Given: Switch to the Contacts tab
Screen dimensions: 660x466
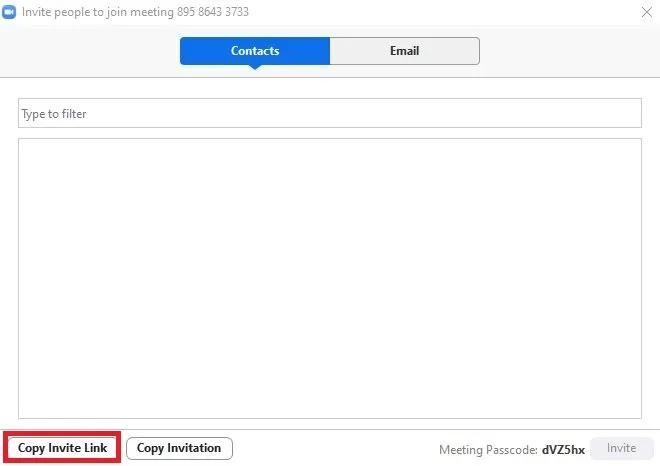Looking at the screenshot, I should pos(255,51).
